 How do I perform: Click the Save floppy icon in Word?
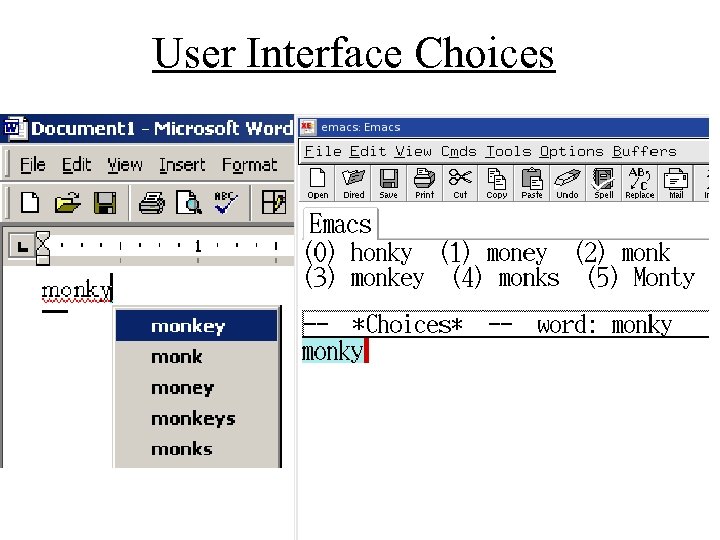[105, 203]
